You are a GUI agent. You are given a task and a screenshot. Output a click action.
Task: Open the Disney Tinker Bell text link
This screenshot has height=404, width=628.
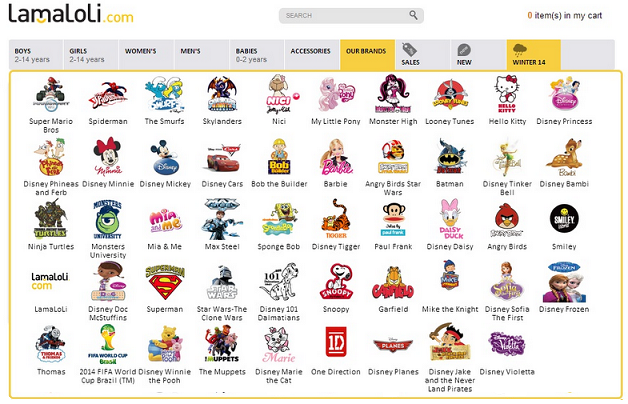pyautogui.click(x=507, y=188)
